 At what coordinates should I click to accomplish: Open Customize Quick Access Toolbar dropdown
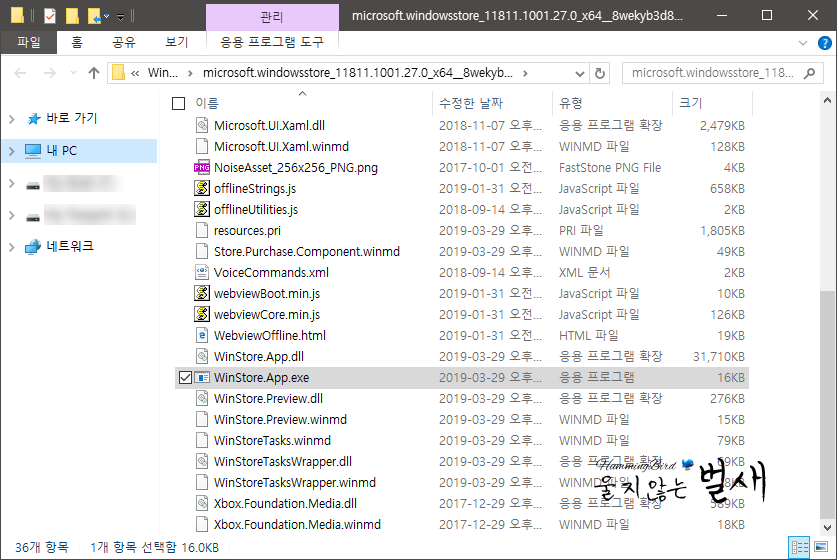tap(121, 17)
